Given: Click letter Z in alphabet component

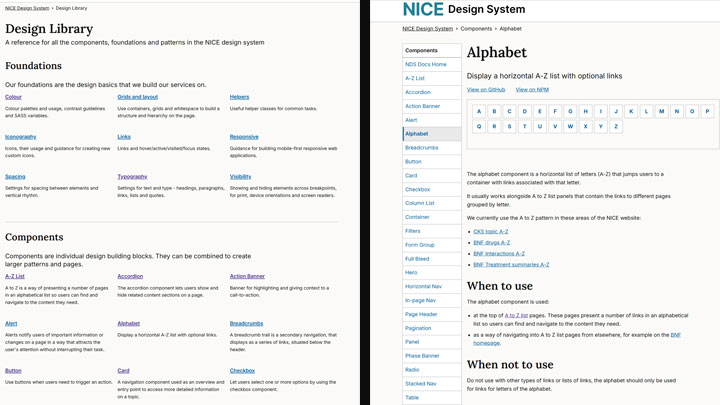Looking at the screenshot, I should [x=616, y=126].
